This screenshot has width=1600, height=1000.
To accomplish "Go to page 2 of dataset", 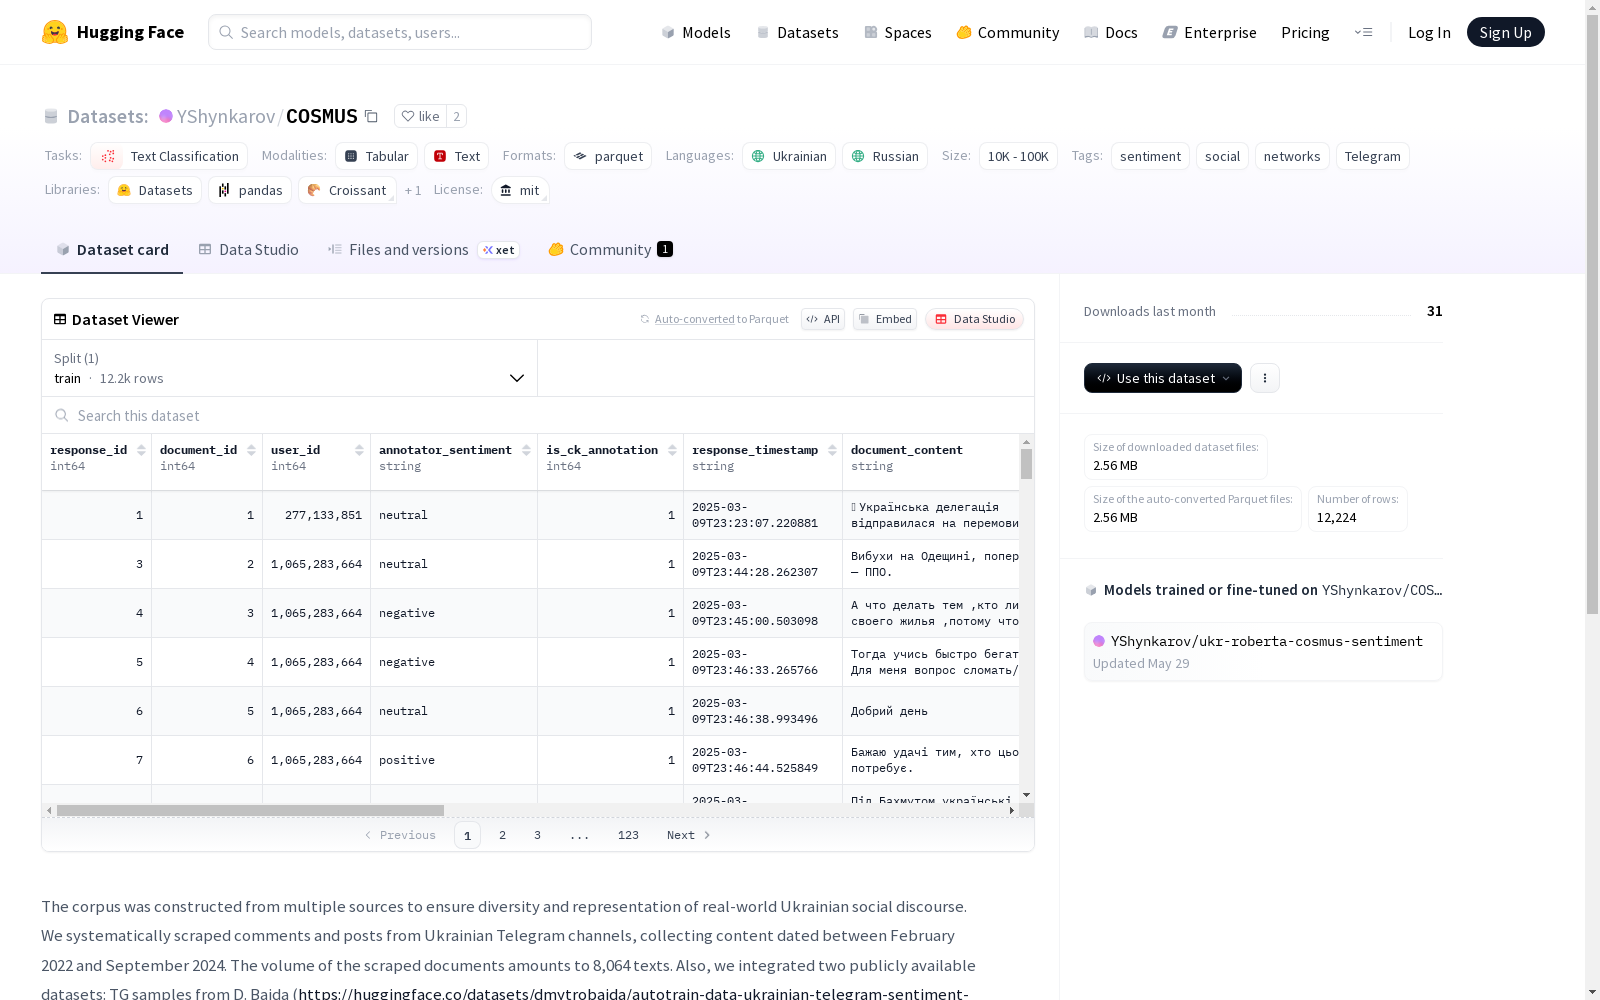I will (x=502, y=835).
